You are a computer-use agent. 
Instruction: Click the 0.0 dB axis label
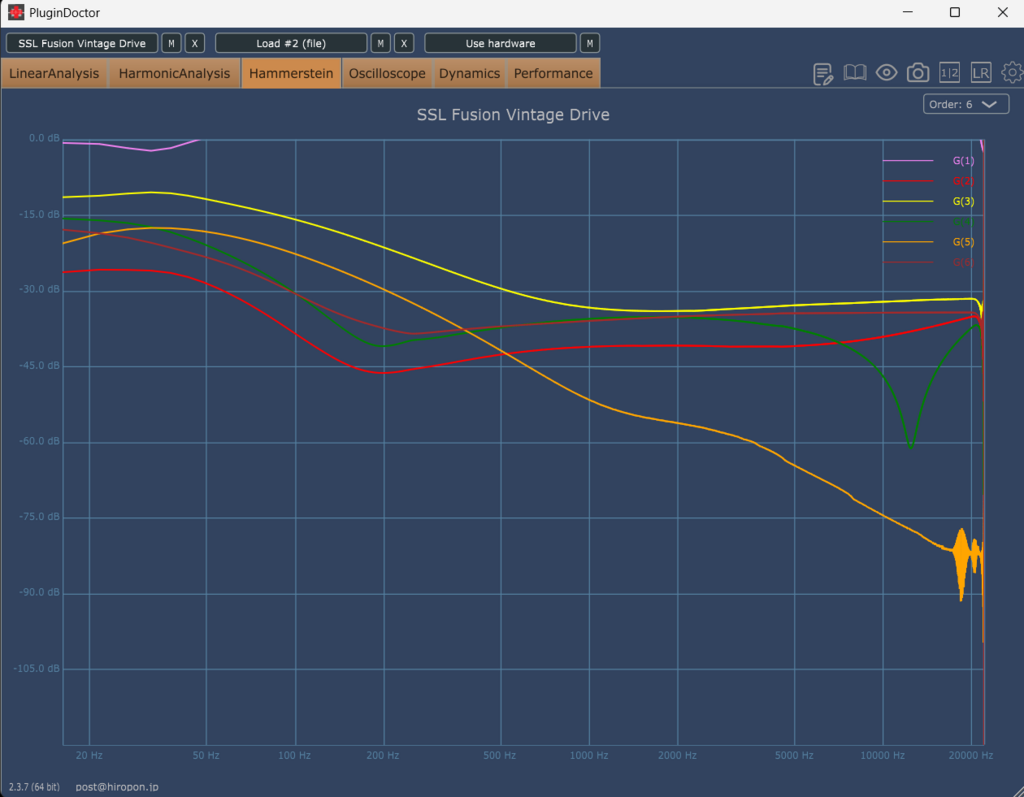[x=44, y=138]
